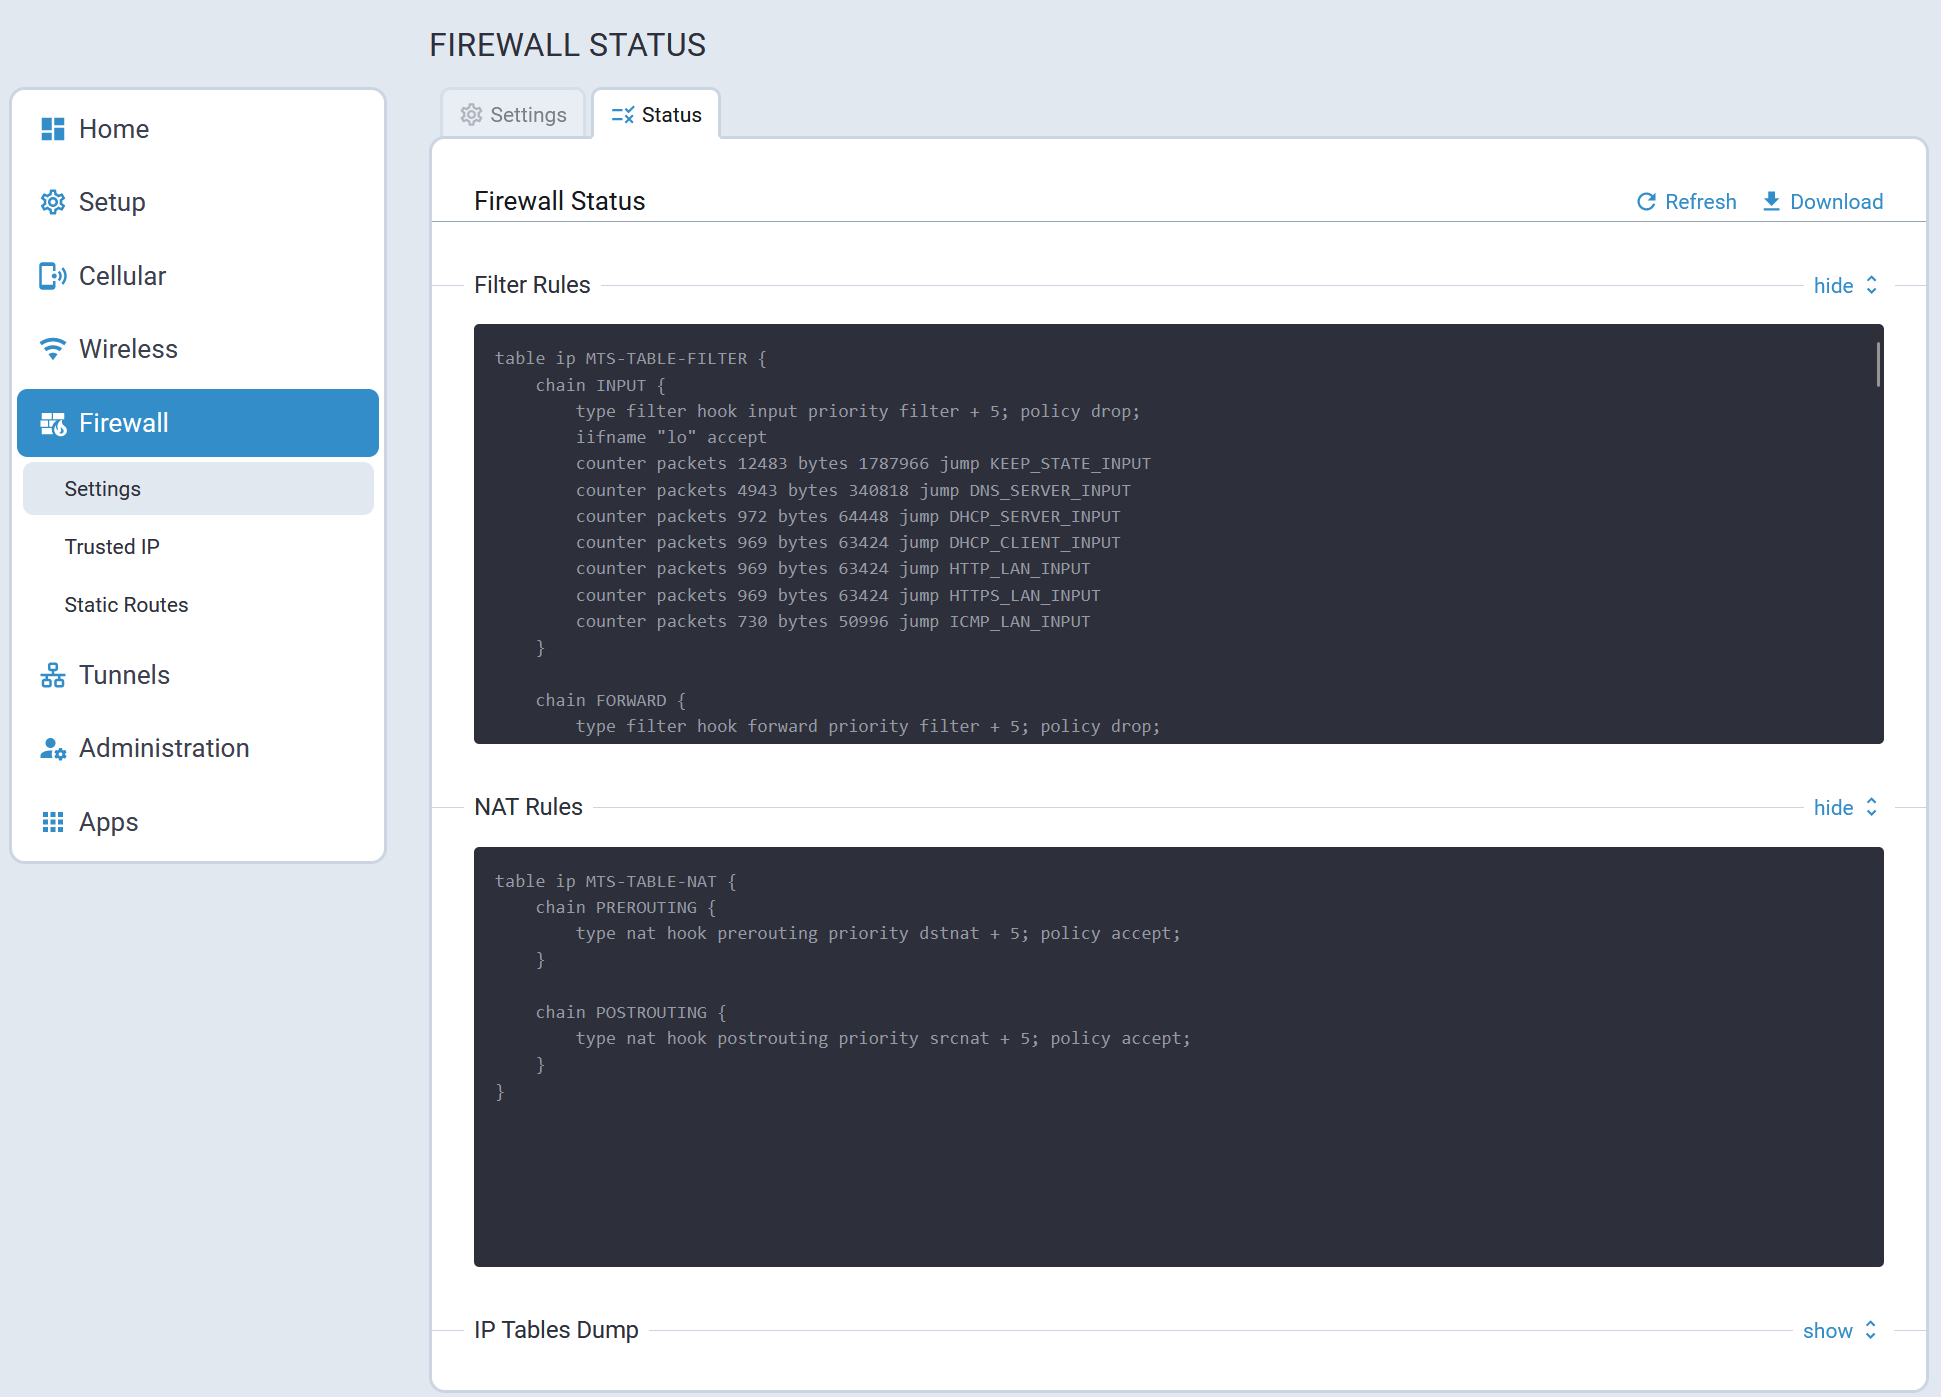Select Firewall Settings submenu item
The width and height of the screenshot is (1941, 1397).
103,489
